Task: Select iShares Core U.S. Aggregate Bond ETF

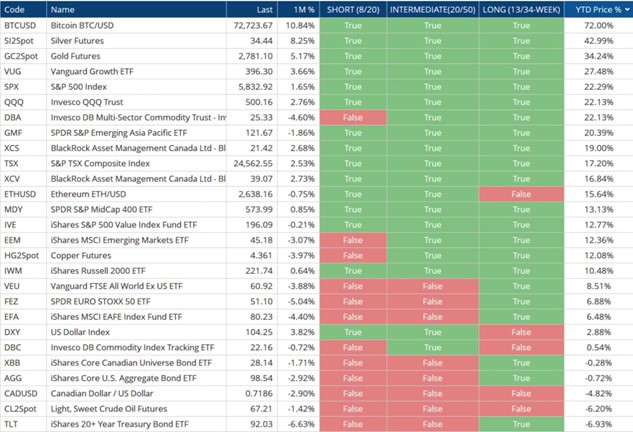Action: [x=136, y=378]
